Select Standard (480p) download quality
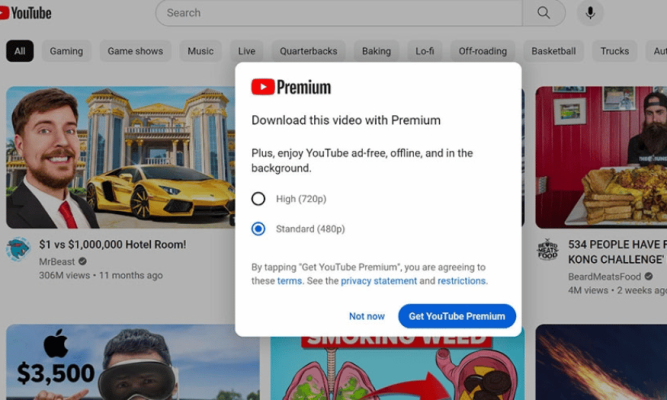Viewport: 667px width, 400px height. click(259, 229)
